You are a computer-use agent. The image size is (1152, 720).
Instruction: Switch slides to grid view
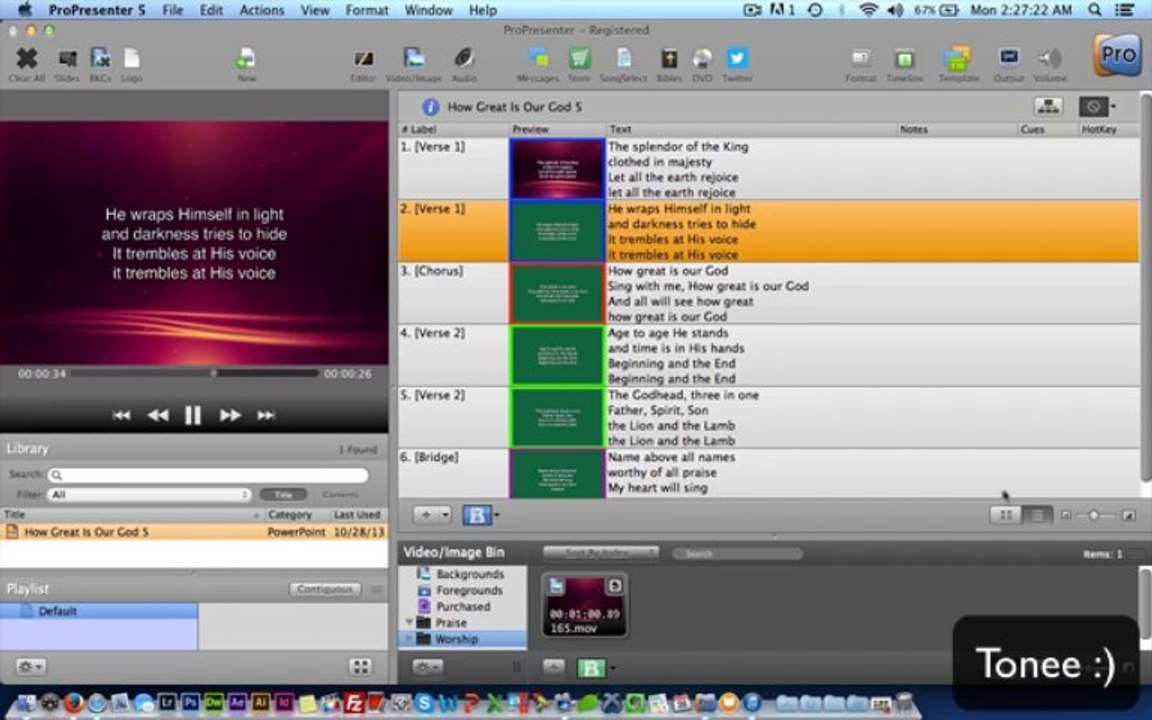(x=1006, y=516)
